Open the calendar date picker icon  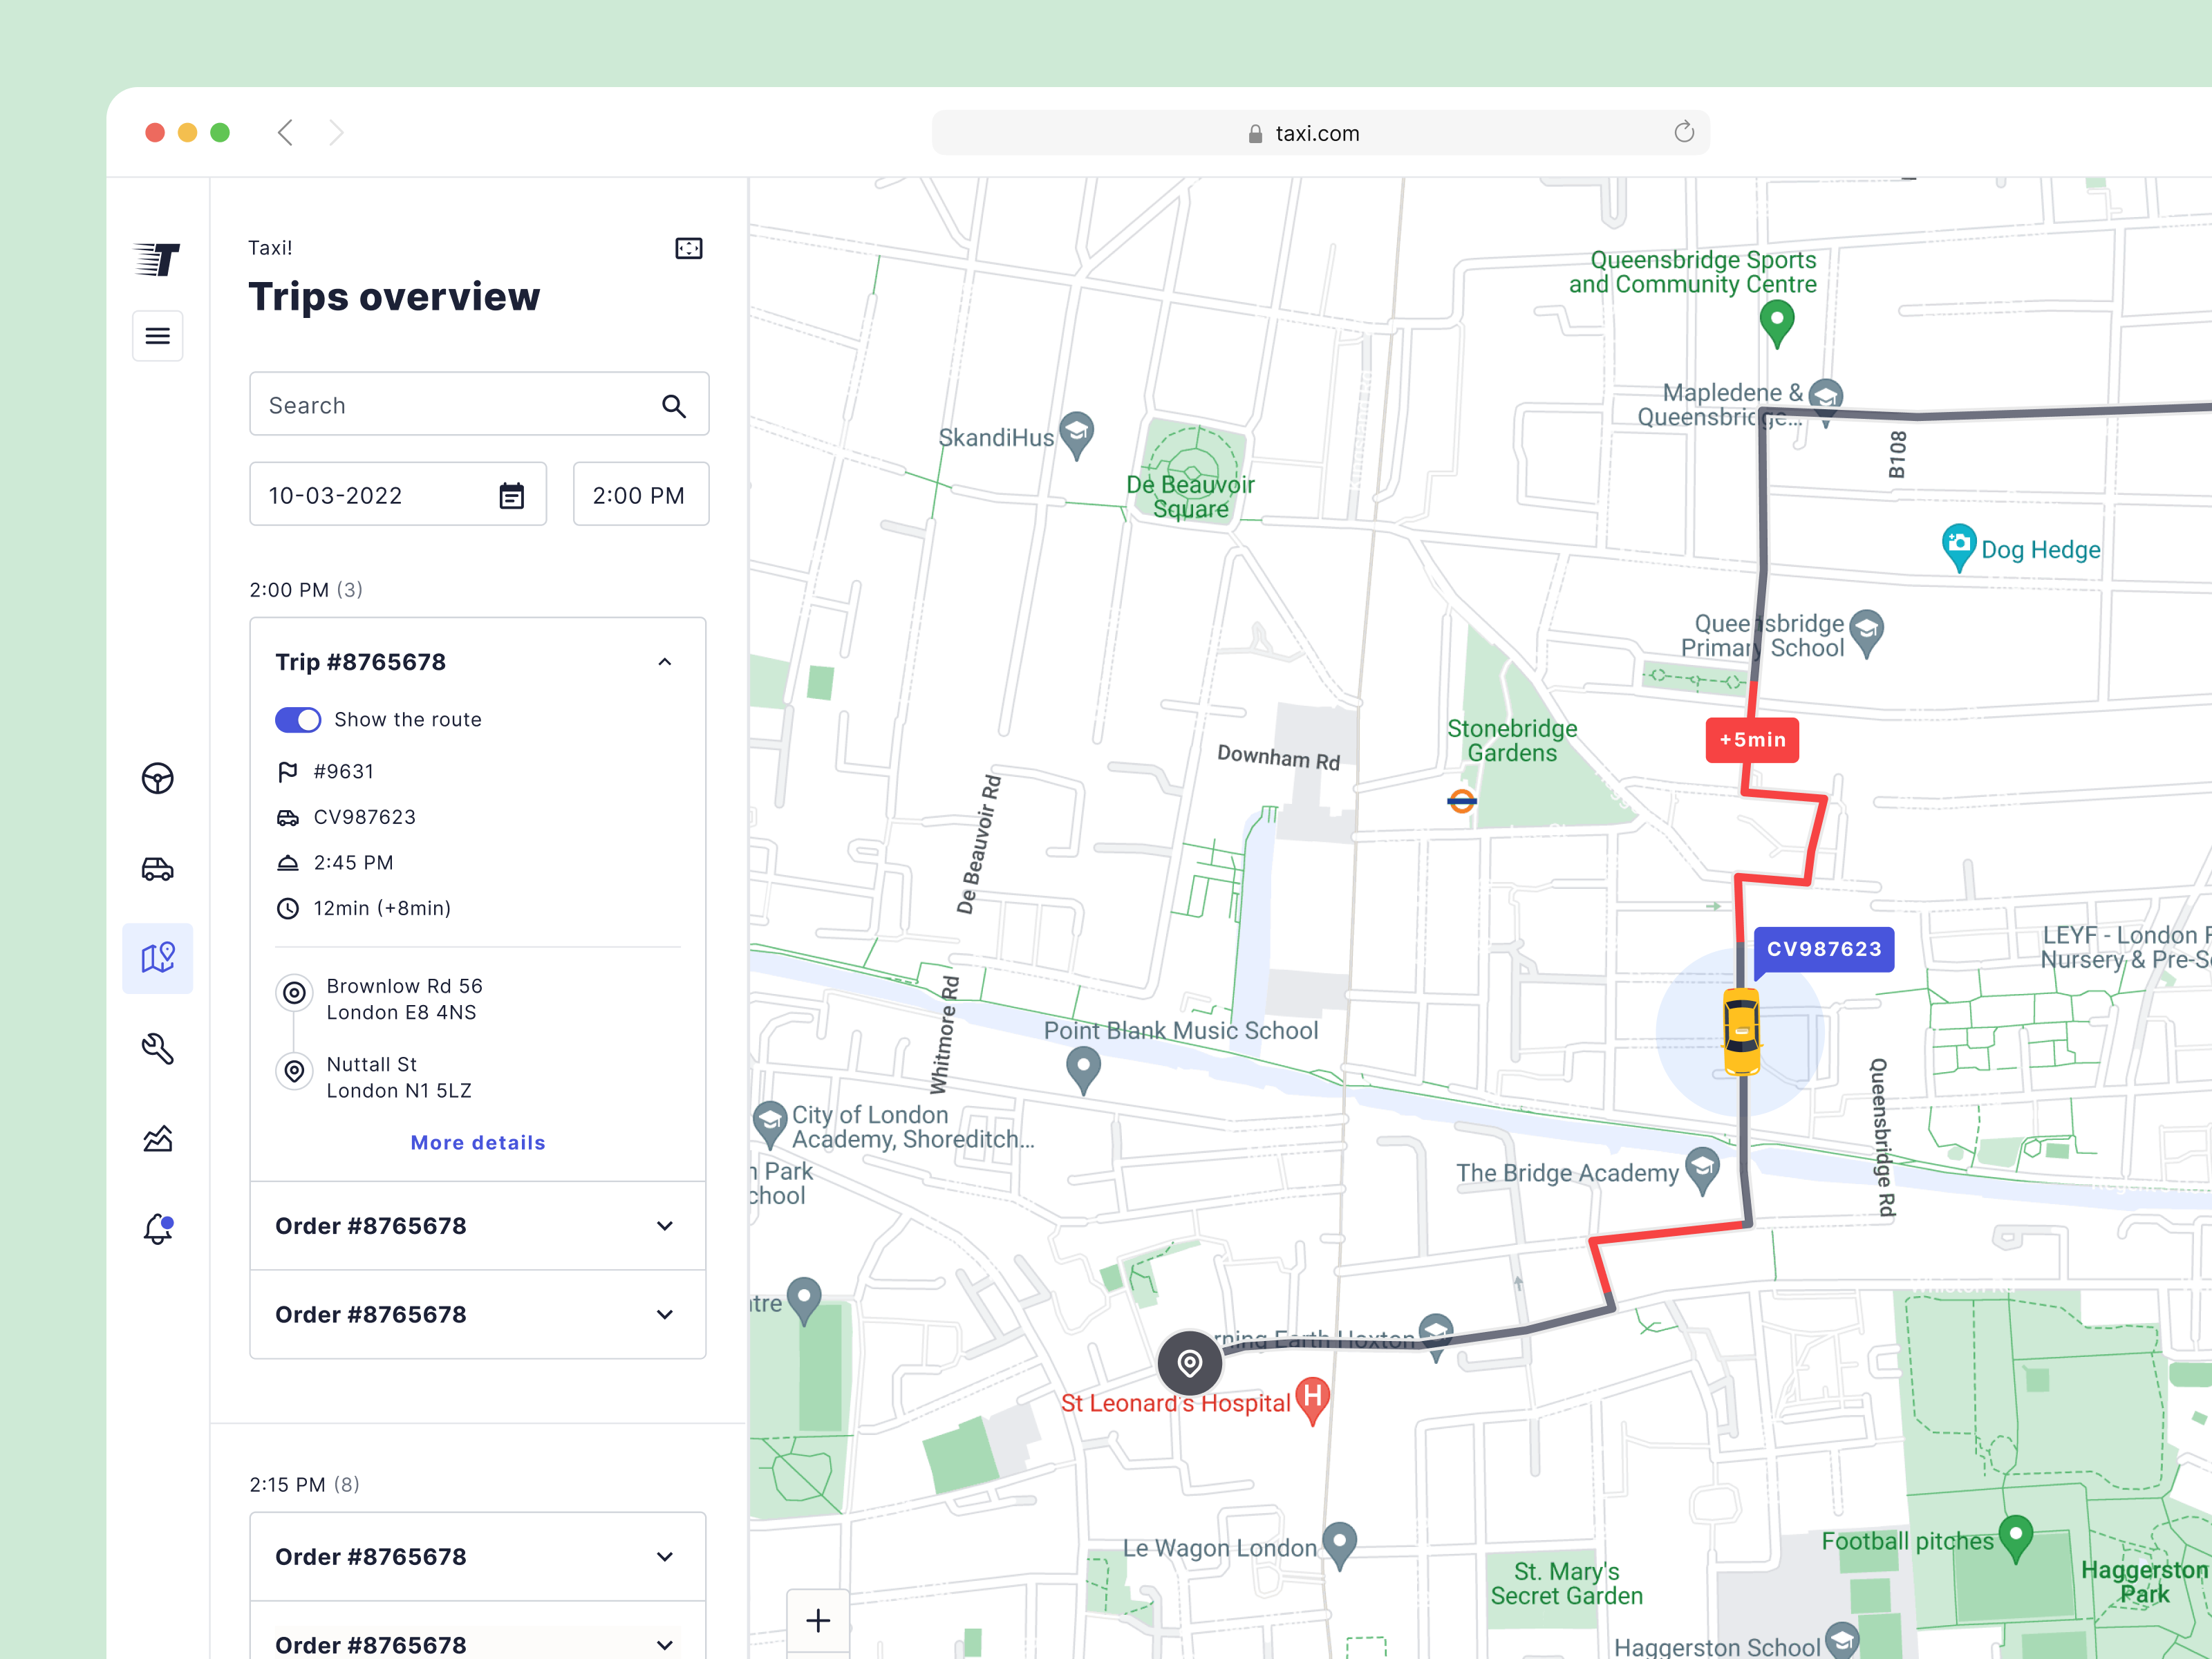pyautogui.click(x=511, y=495)
